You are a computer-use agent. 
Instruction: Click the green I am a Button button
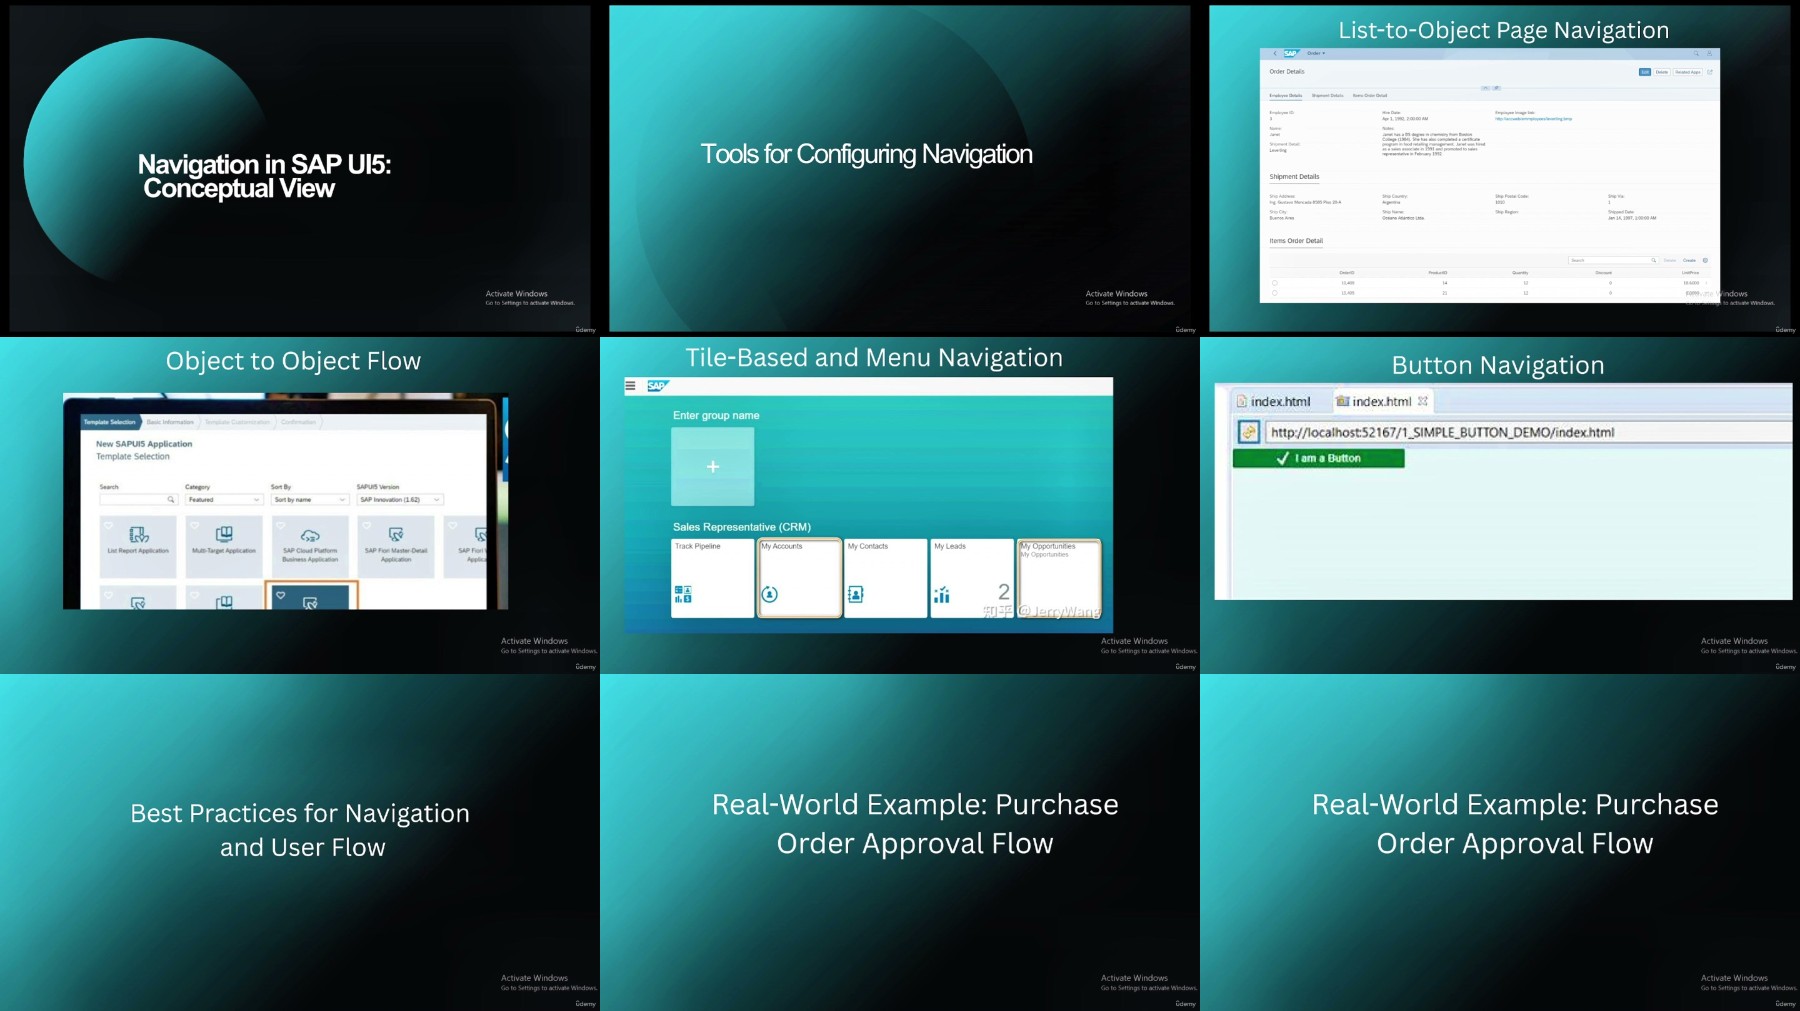coord(1318,458)
